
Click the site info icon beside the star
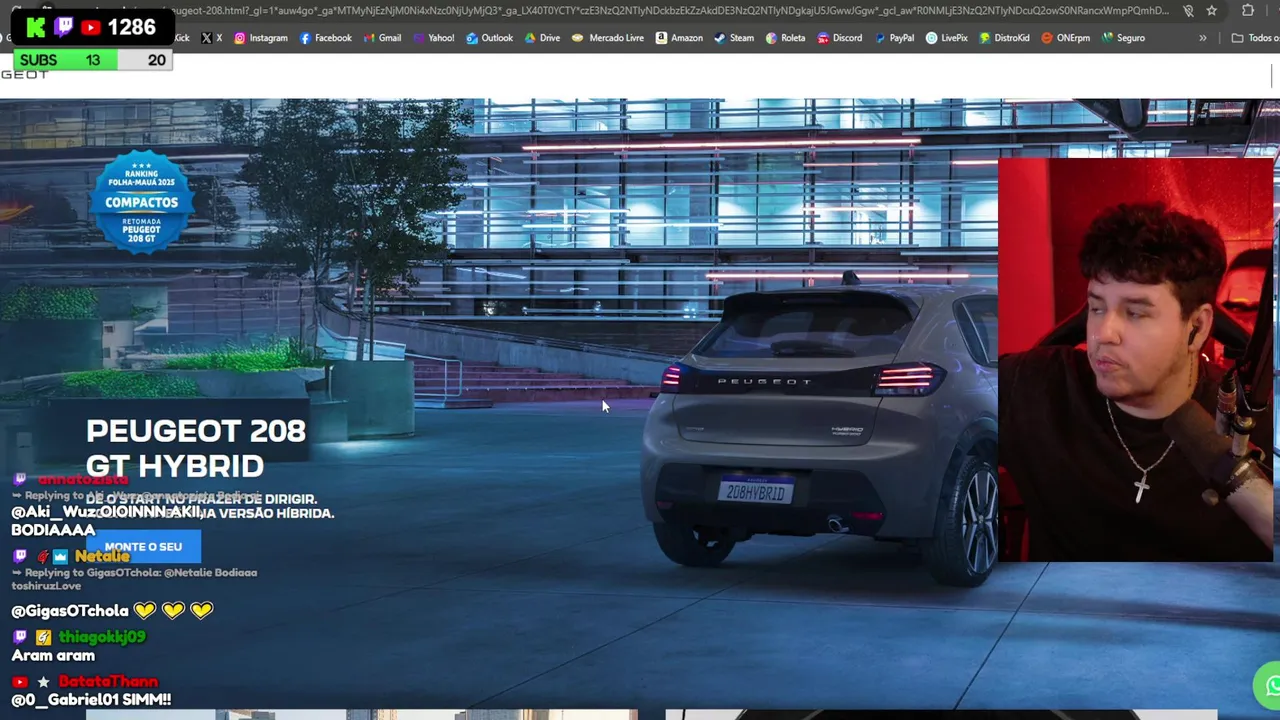(1188, 11)
